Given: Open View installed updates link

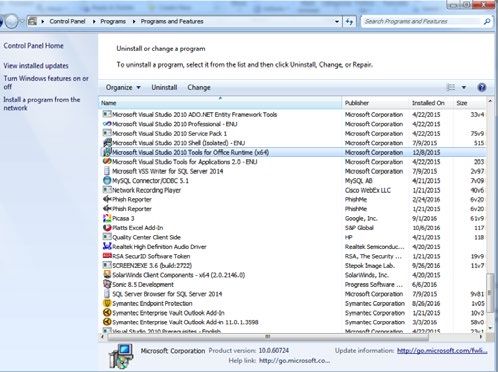Looking at the screenshot, I should pos(36,66).
